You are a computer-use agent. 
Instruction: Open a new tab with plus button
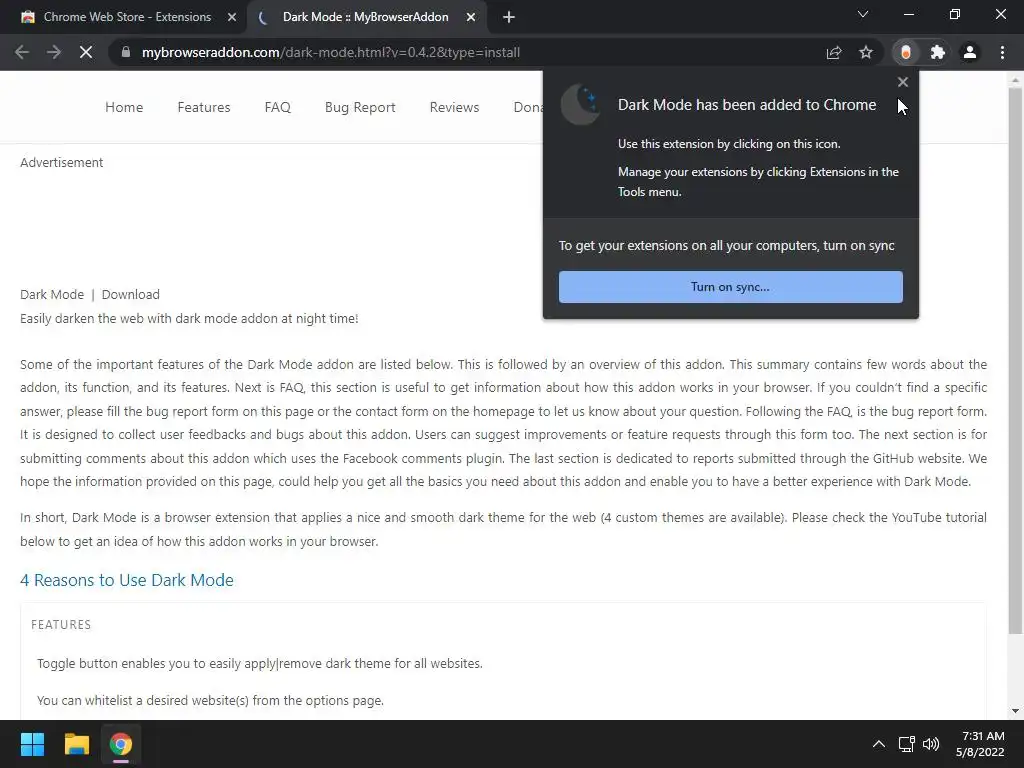click(509, 17)
